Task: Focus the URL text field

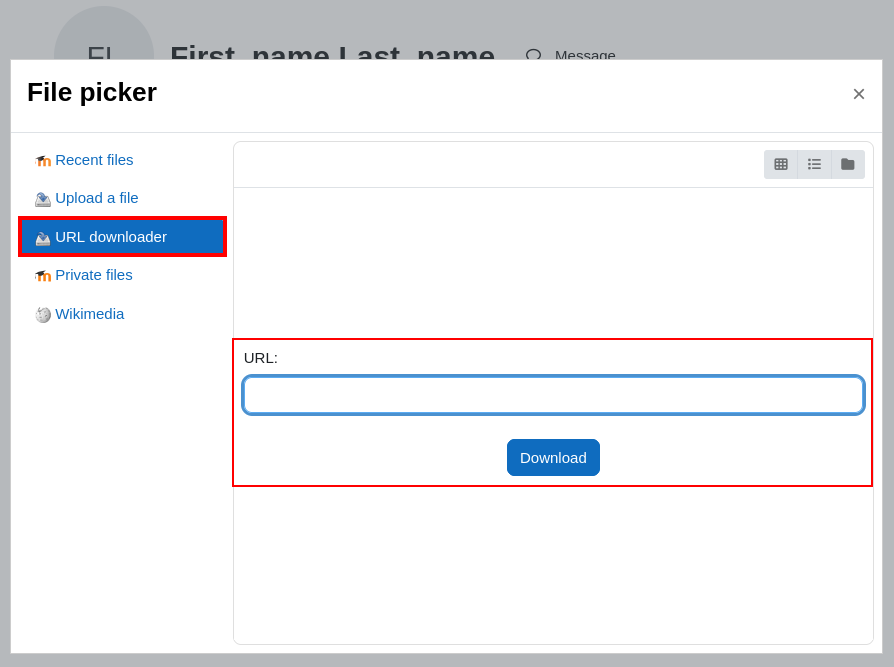Action: pos(553,395)
